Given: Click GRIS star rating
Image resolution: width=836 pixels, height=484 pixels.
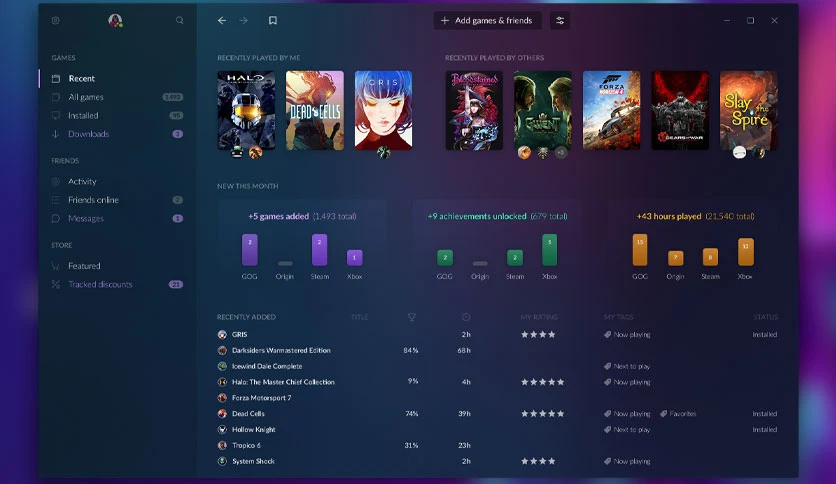Looking at the screenshot, I should (538, 334).
